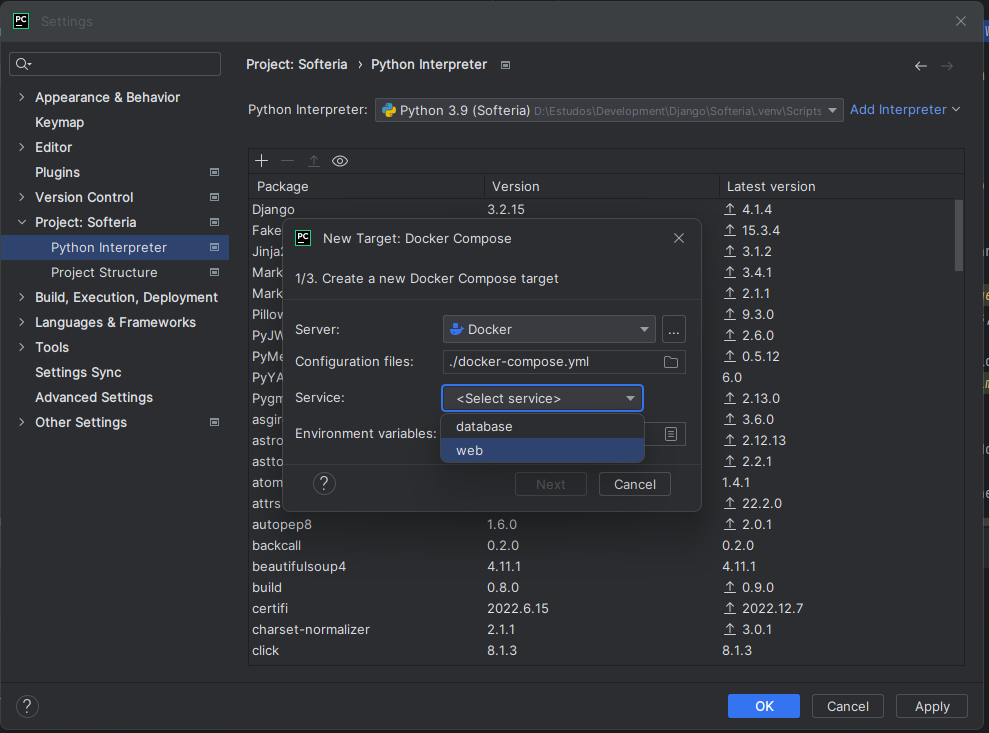Expand the Add Interpreter dropdown
The image size is (989, 733).
(905, 110)
